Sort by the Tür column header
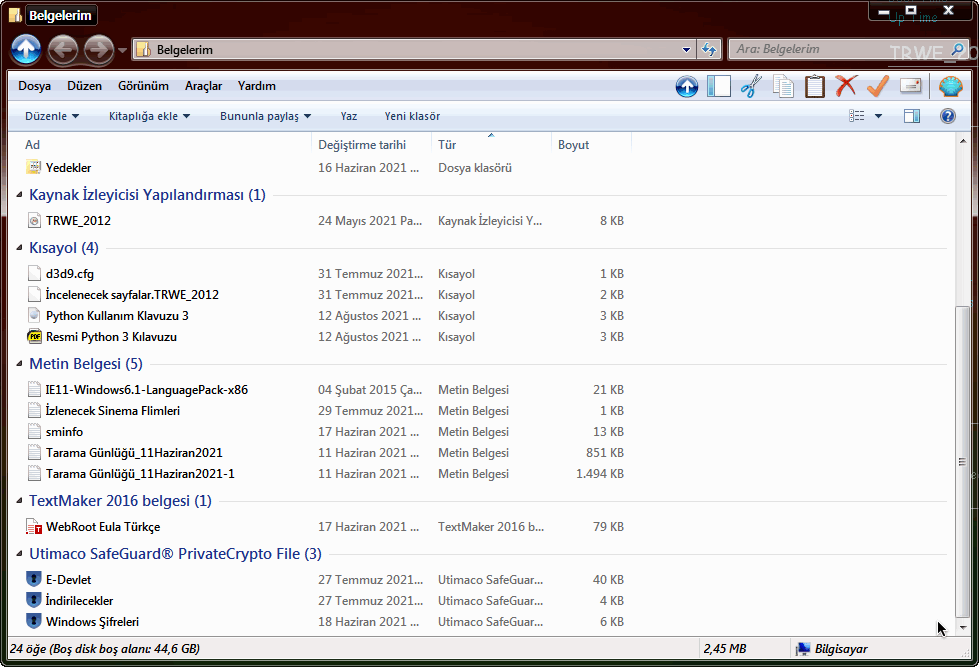This screenshot has height=667, width=979. 491,145
